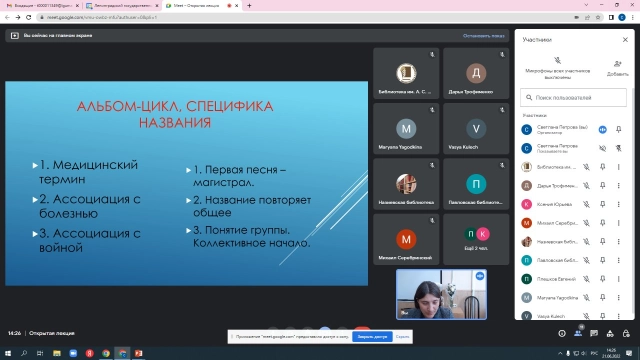Click the search participants field

[x=573, y=98]
